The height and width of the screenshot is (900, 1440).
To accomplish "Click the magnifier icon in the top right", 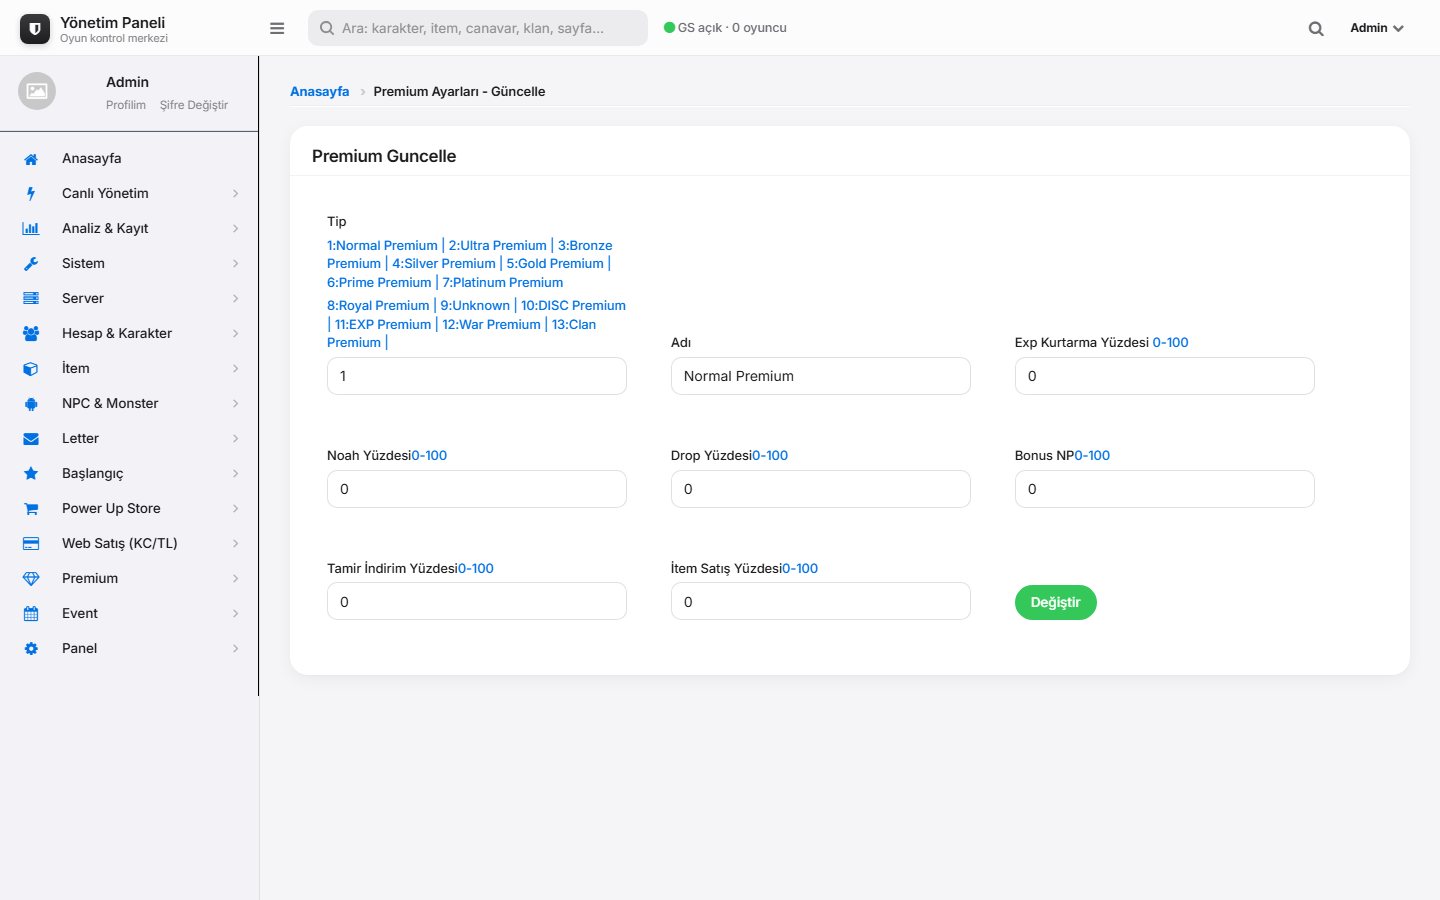I will point(1316,28).
